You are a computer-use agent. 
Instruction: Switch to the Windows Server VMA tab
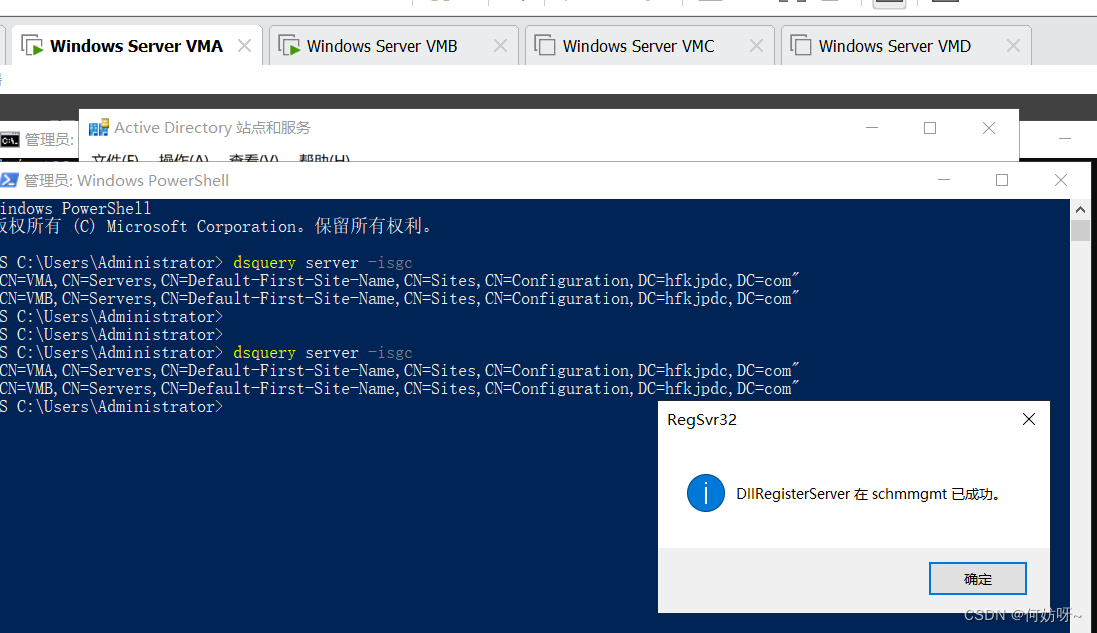[x=136, y=46]
